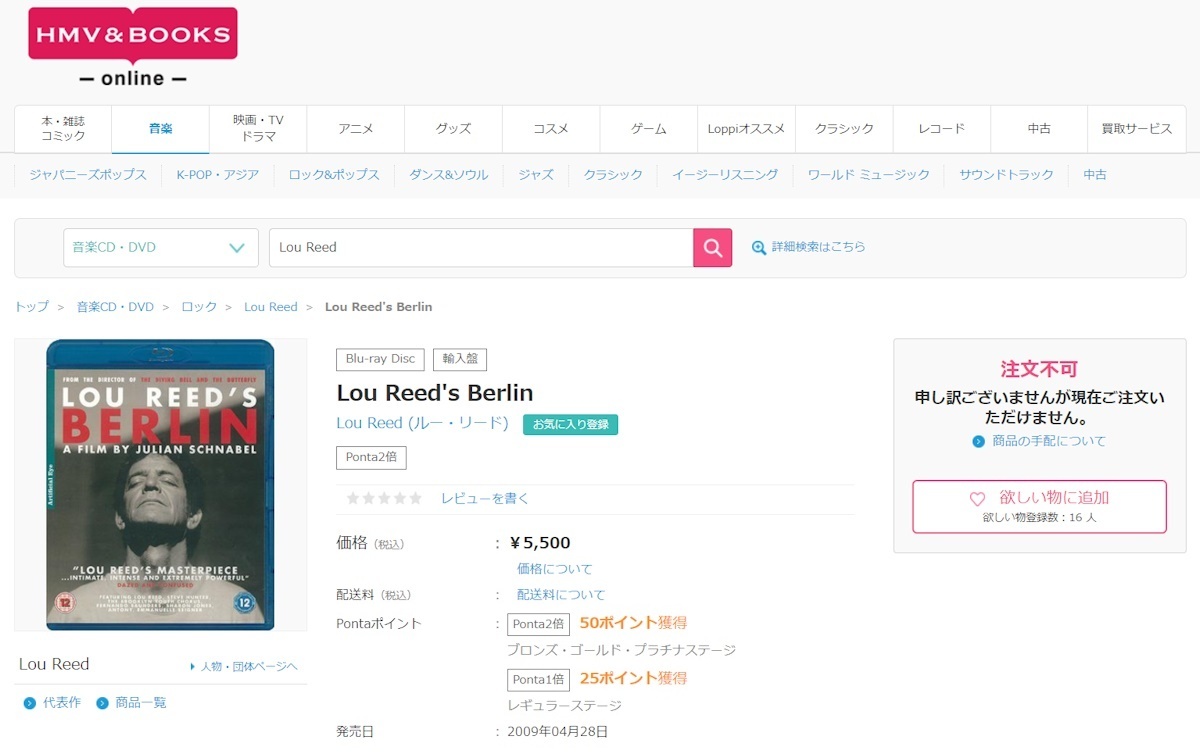
Task: Click 25ポイント獲得 text
Action: tap(633, 678)
